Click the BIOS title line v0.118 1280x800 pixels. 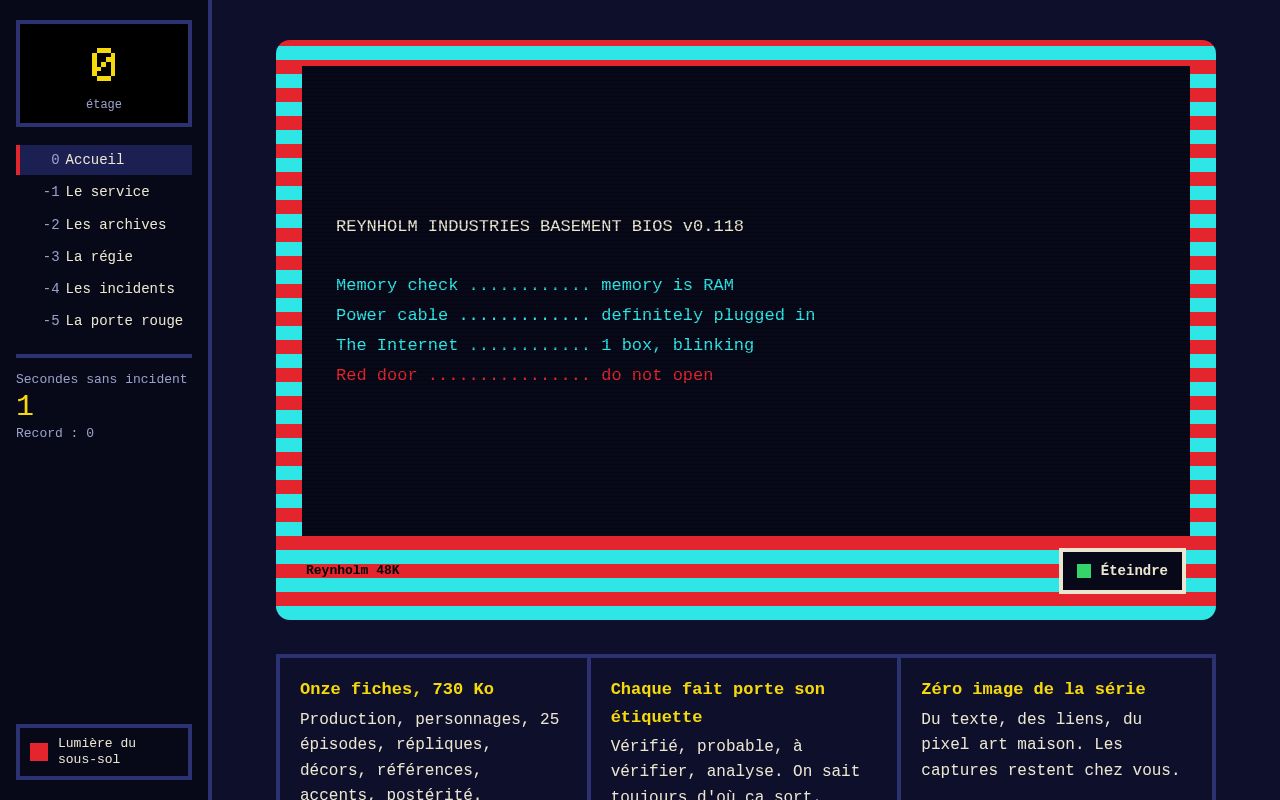(x=540, y=227)
